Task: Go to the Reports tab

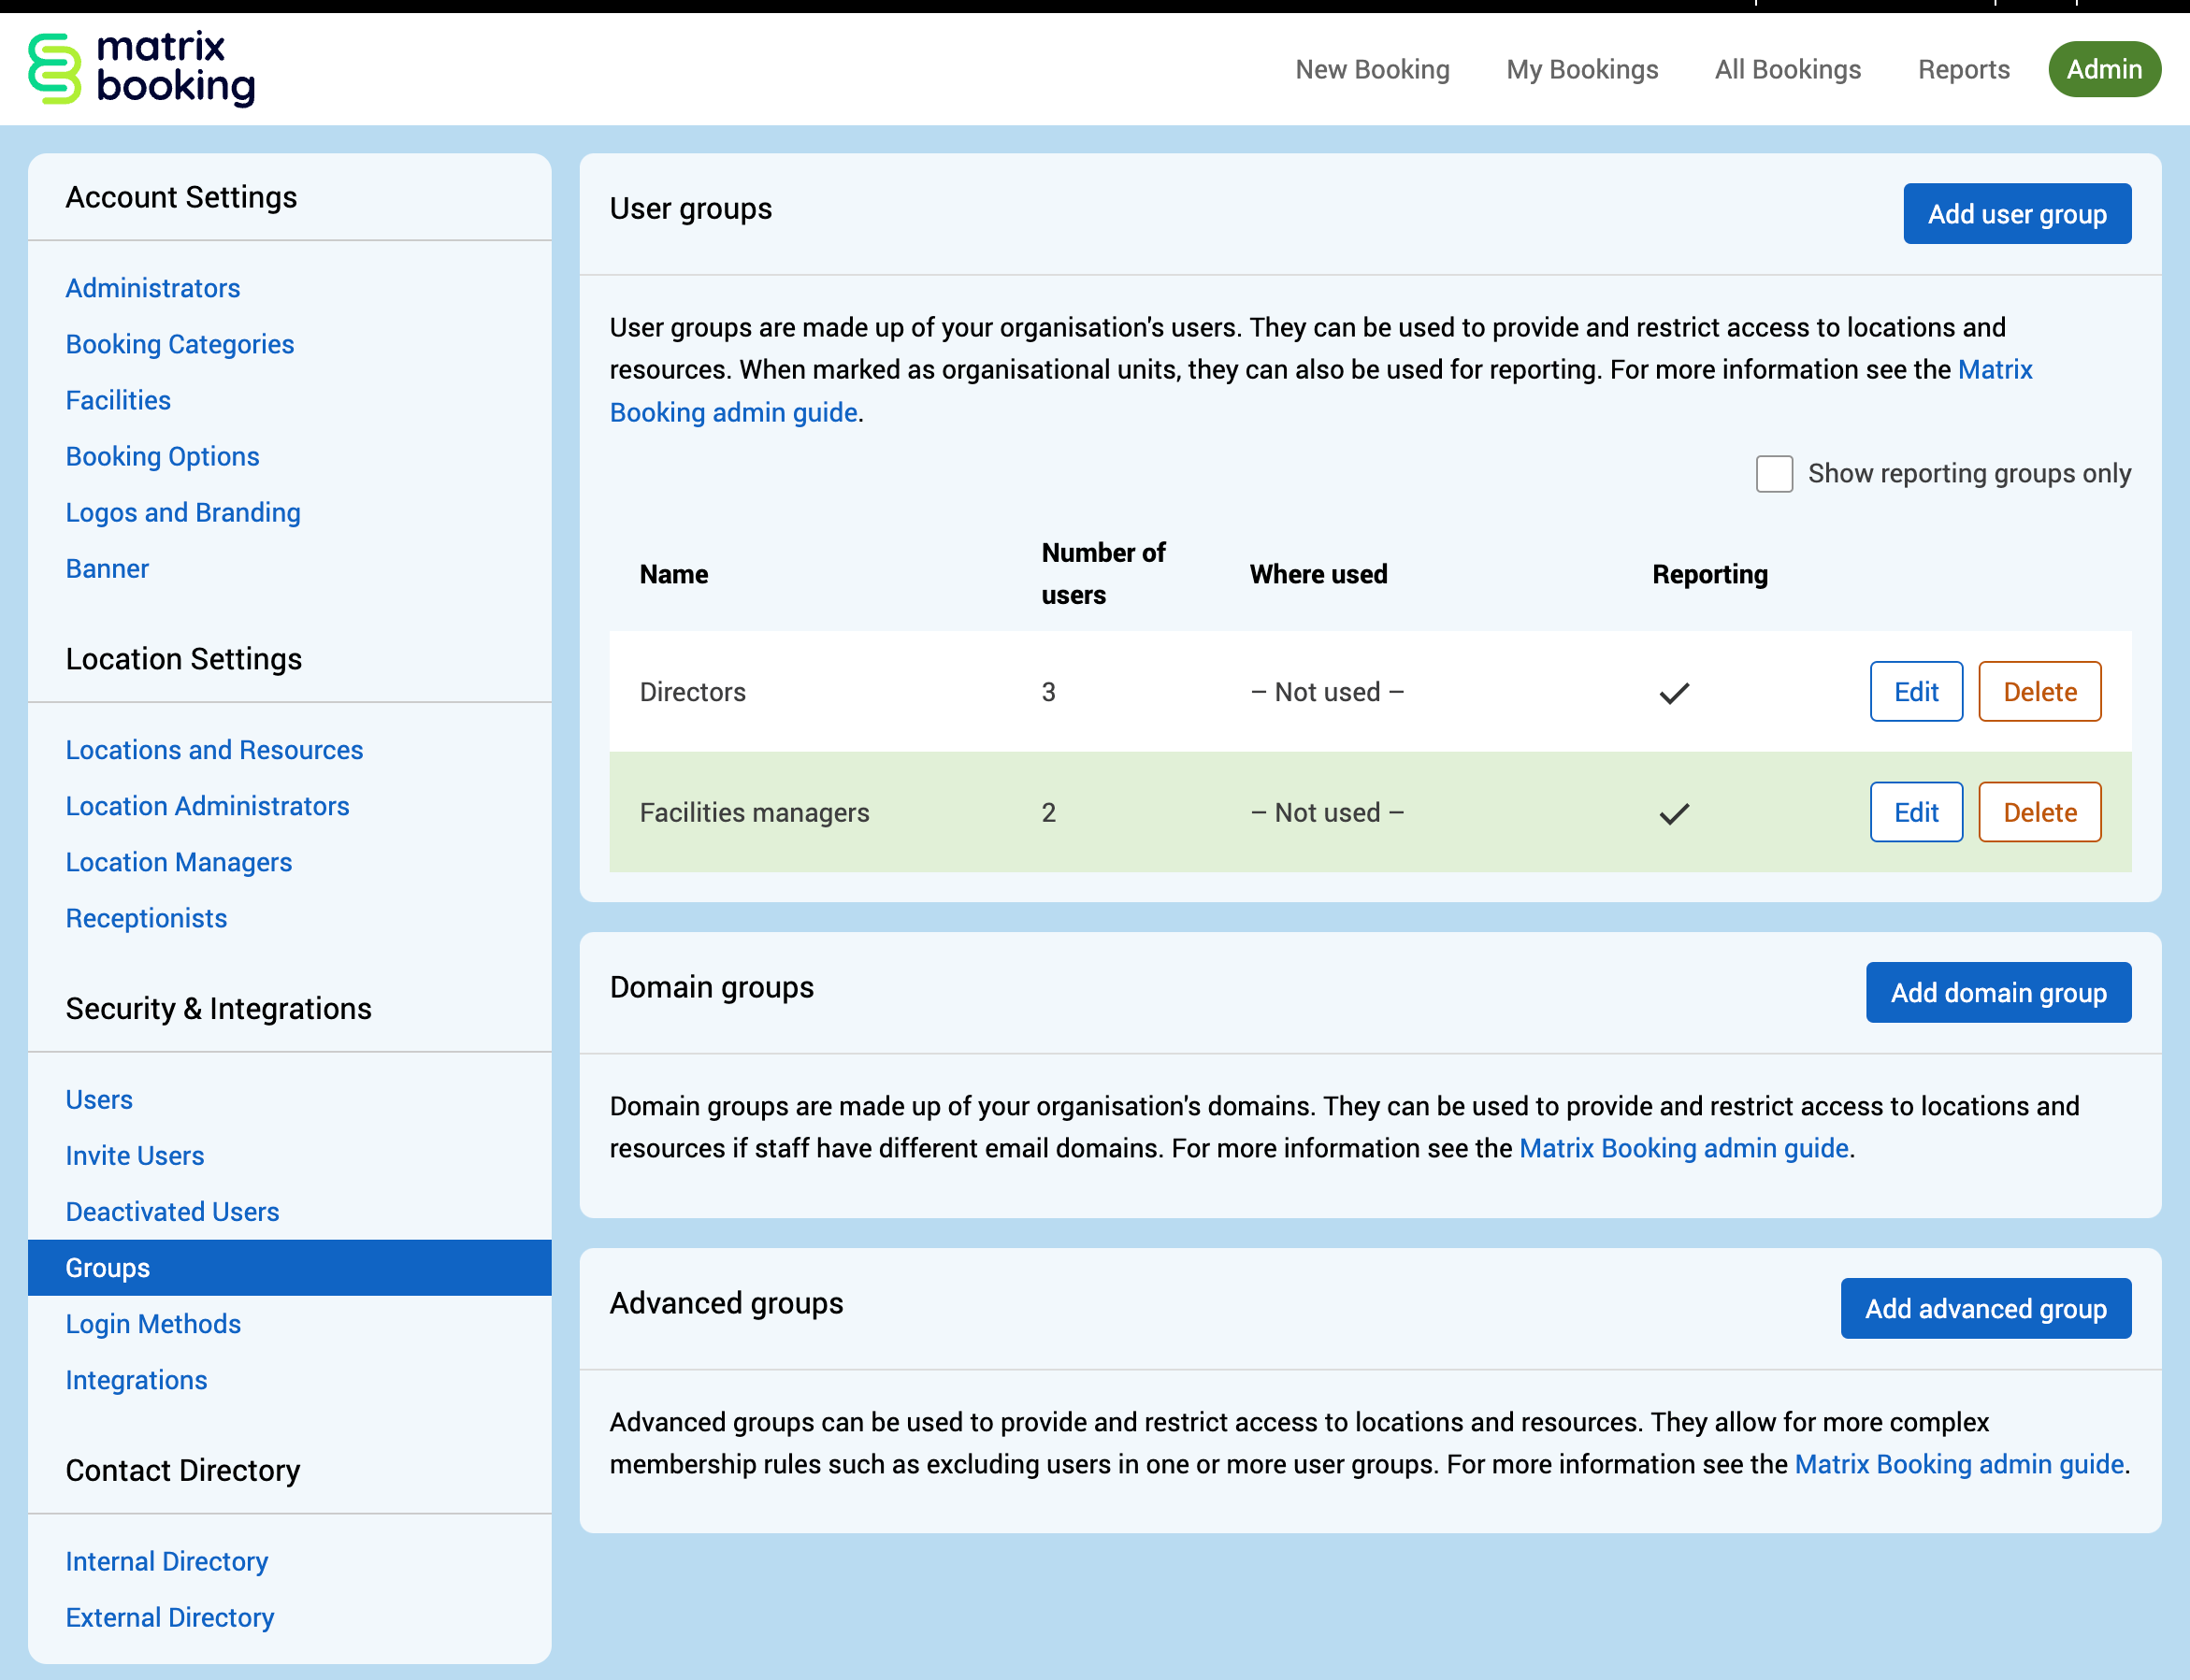Action: click(x=1963, y=69)
